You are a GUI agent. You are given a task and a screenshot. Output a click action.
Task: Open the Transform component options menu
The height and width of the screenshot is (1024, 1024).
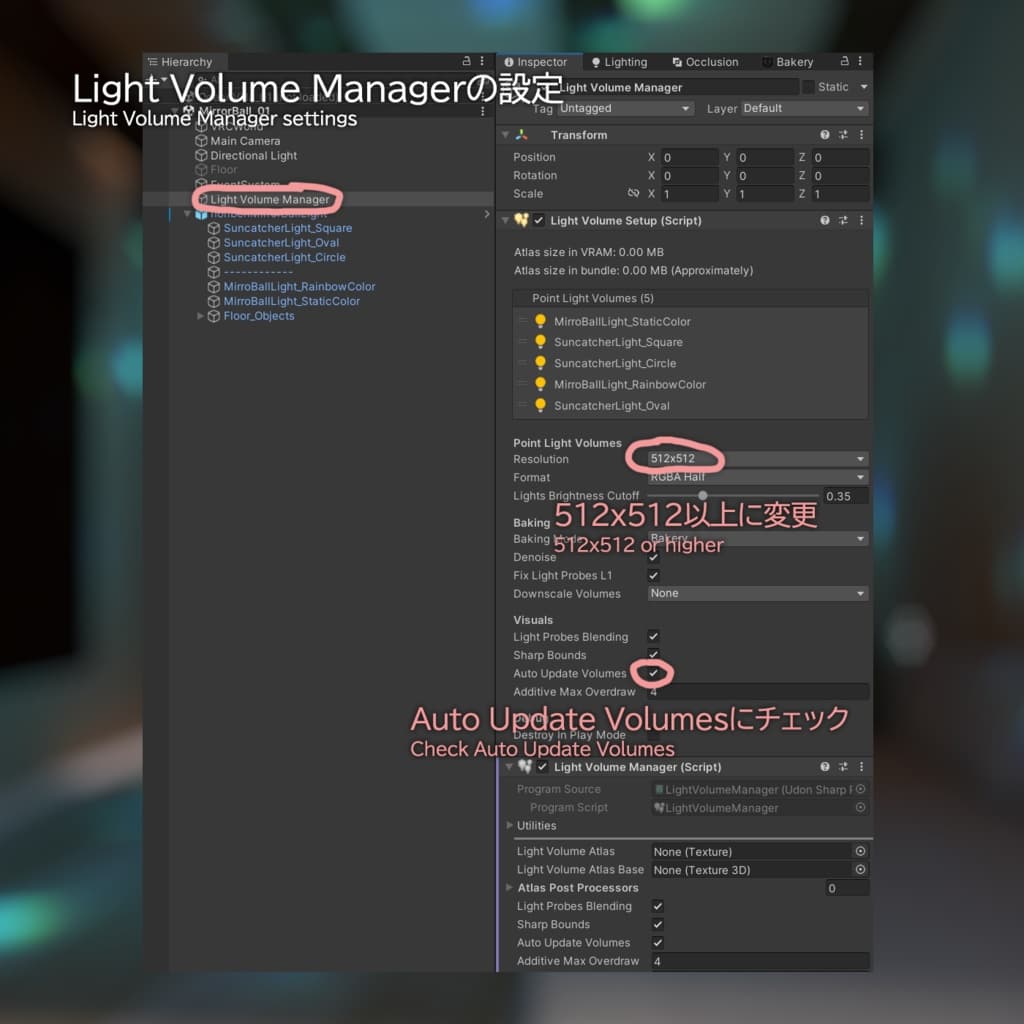point(861,135)
